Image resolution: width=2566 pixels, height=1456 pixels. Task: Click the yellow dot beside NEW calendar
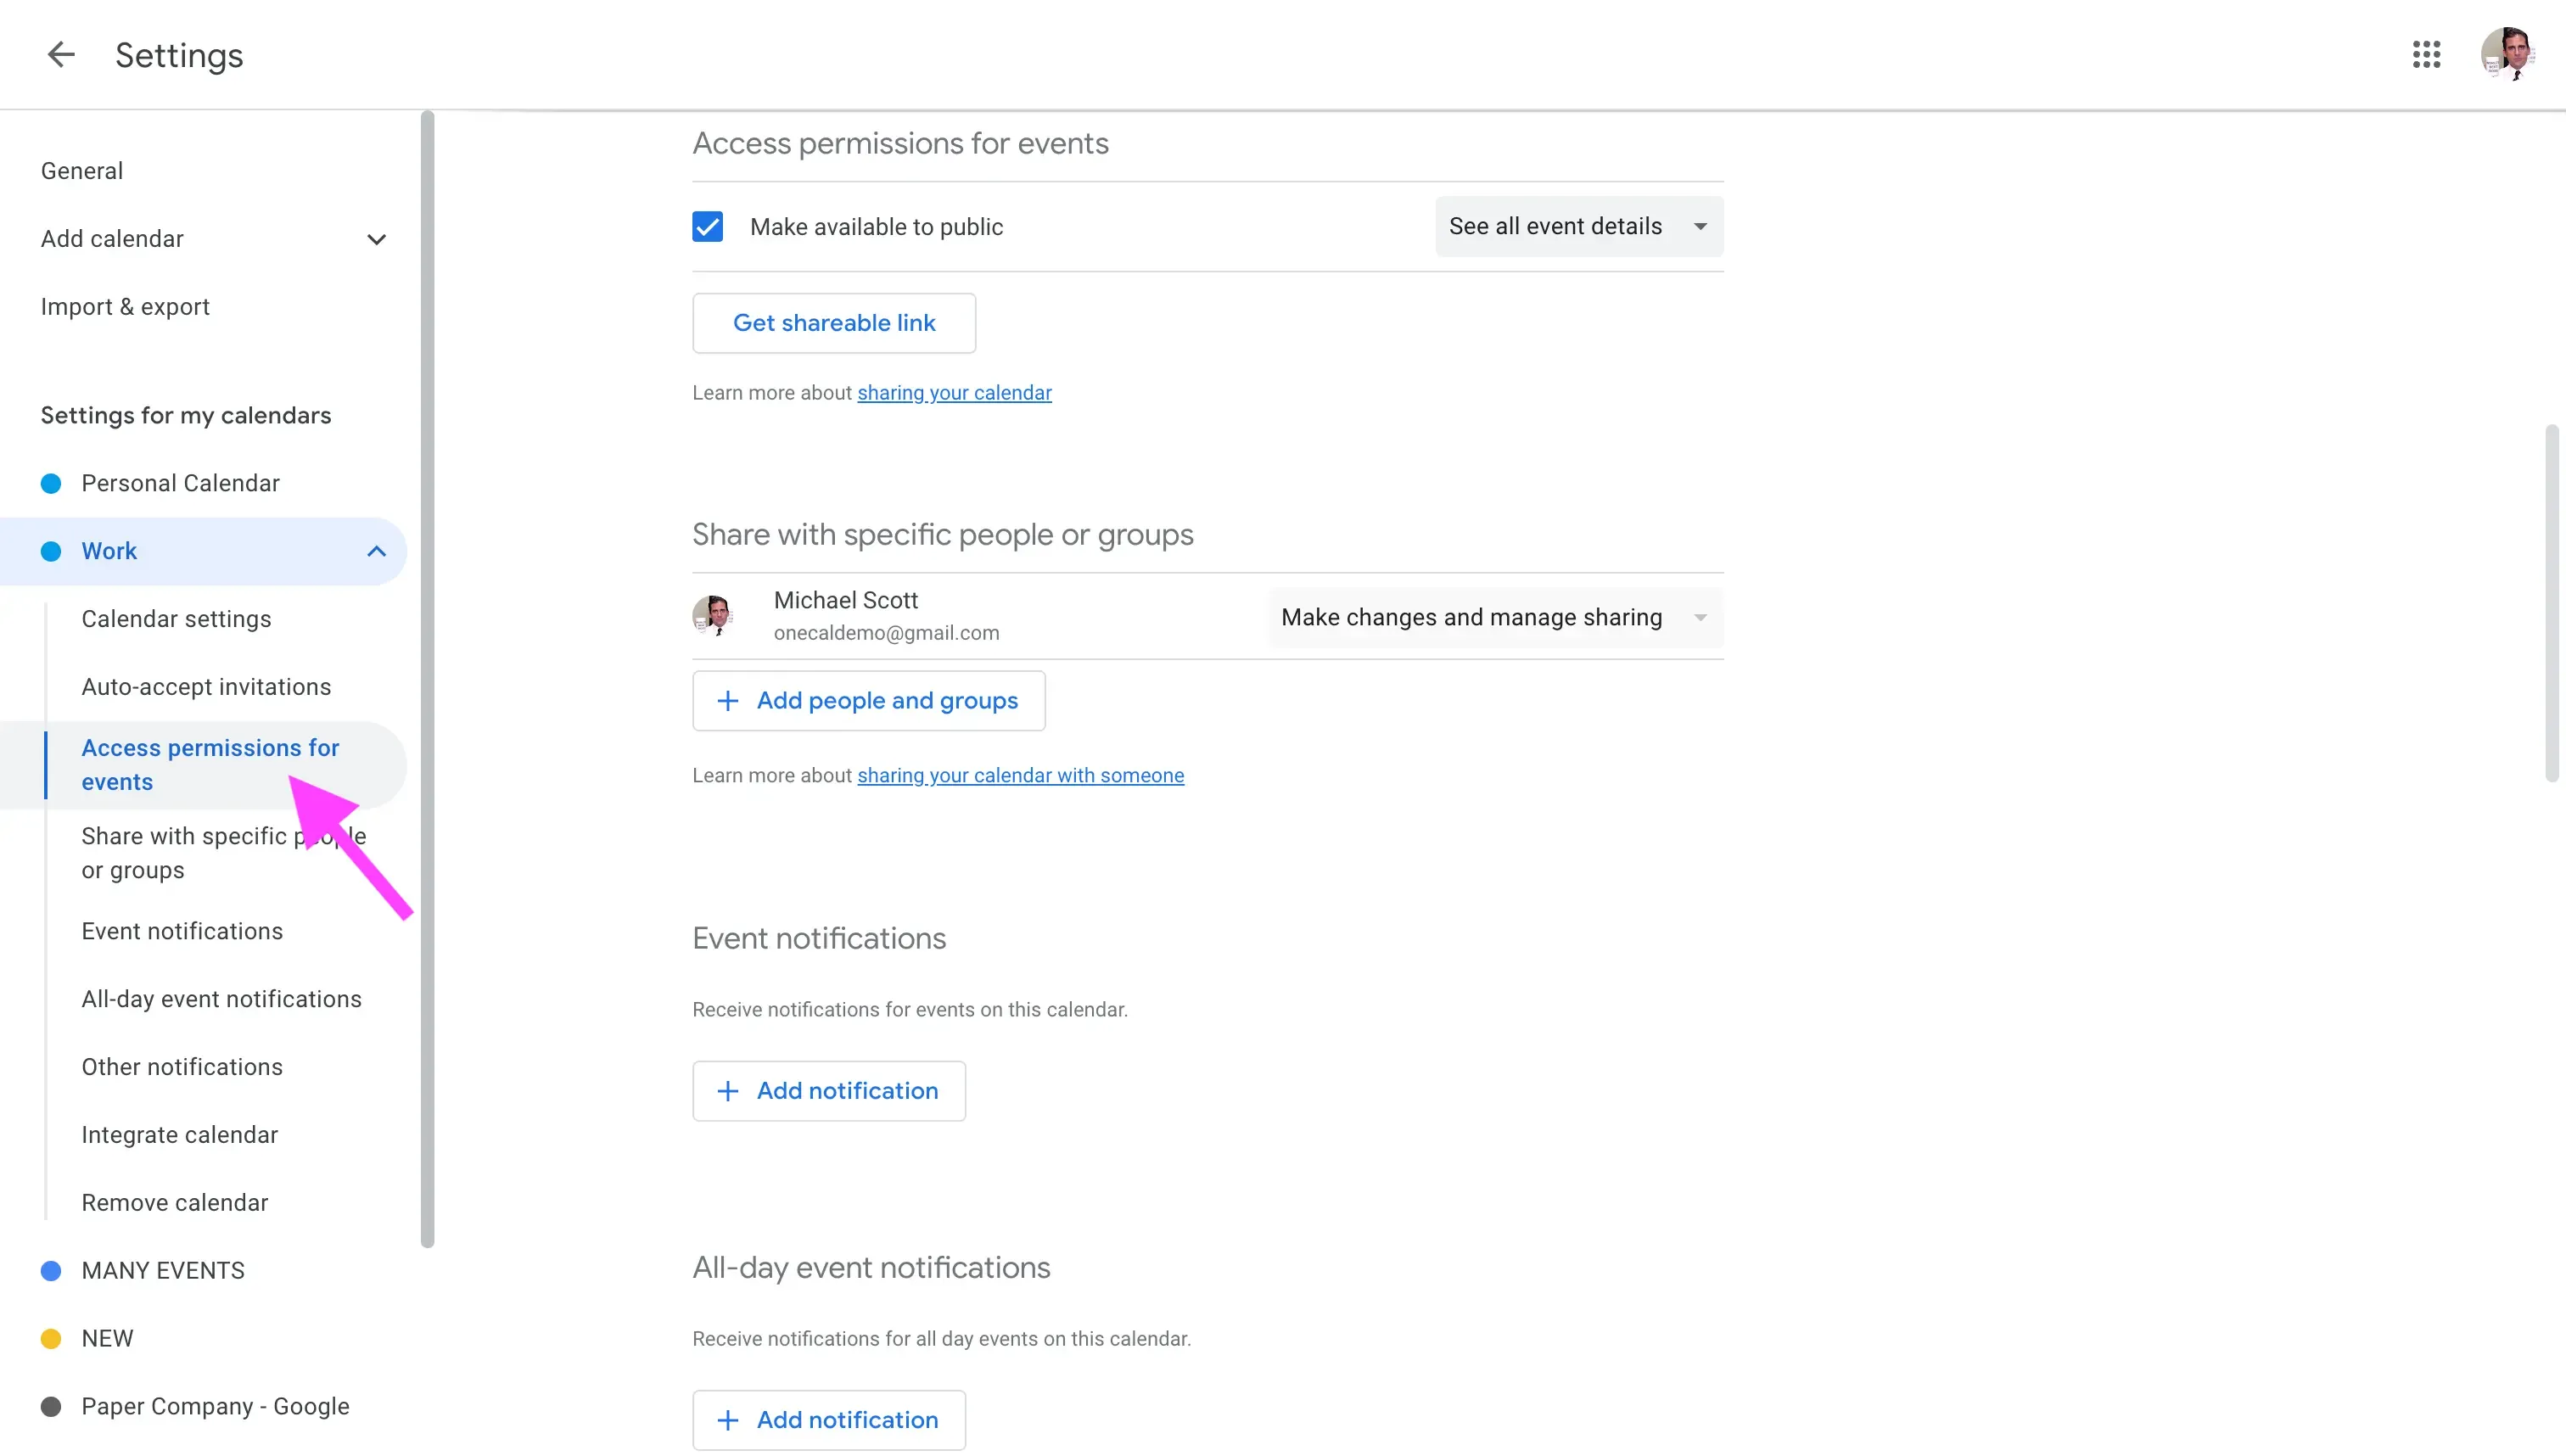click(51, 1338)
